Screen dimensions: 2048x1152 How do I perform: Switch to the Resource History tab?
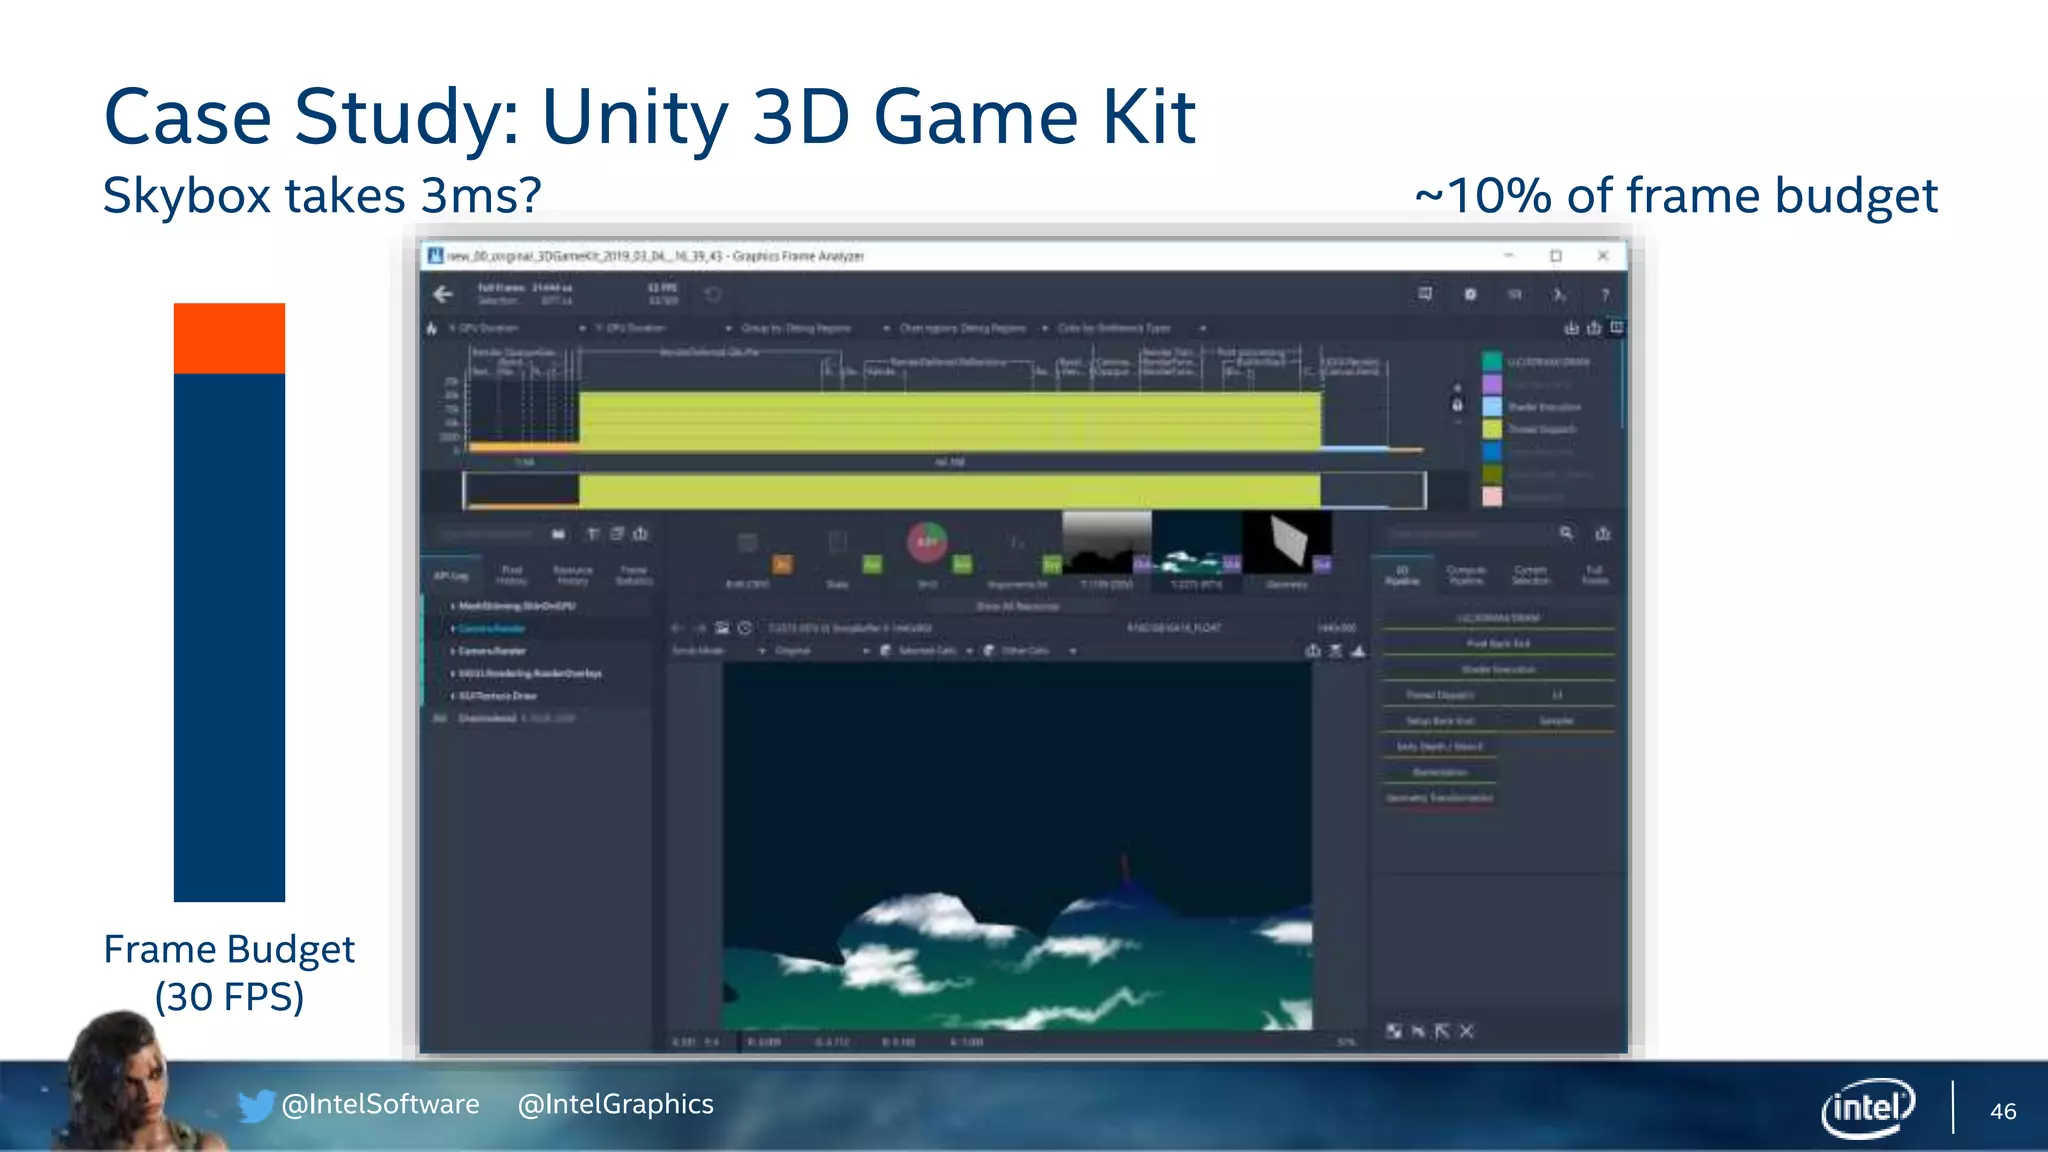pos(572,575)
